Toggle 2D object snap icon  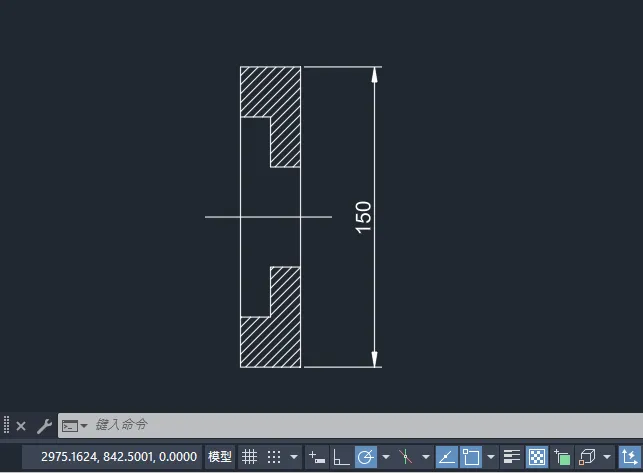pos(471,457)
